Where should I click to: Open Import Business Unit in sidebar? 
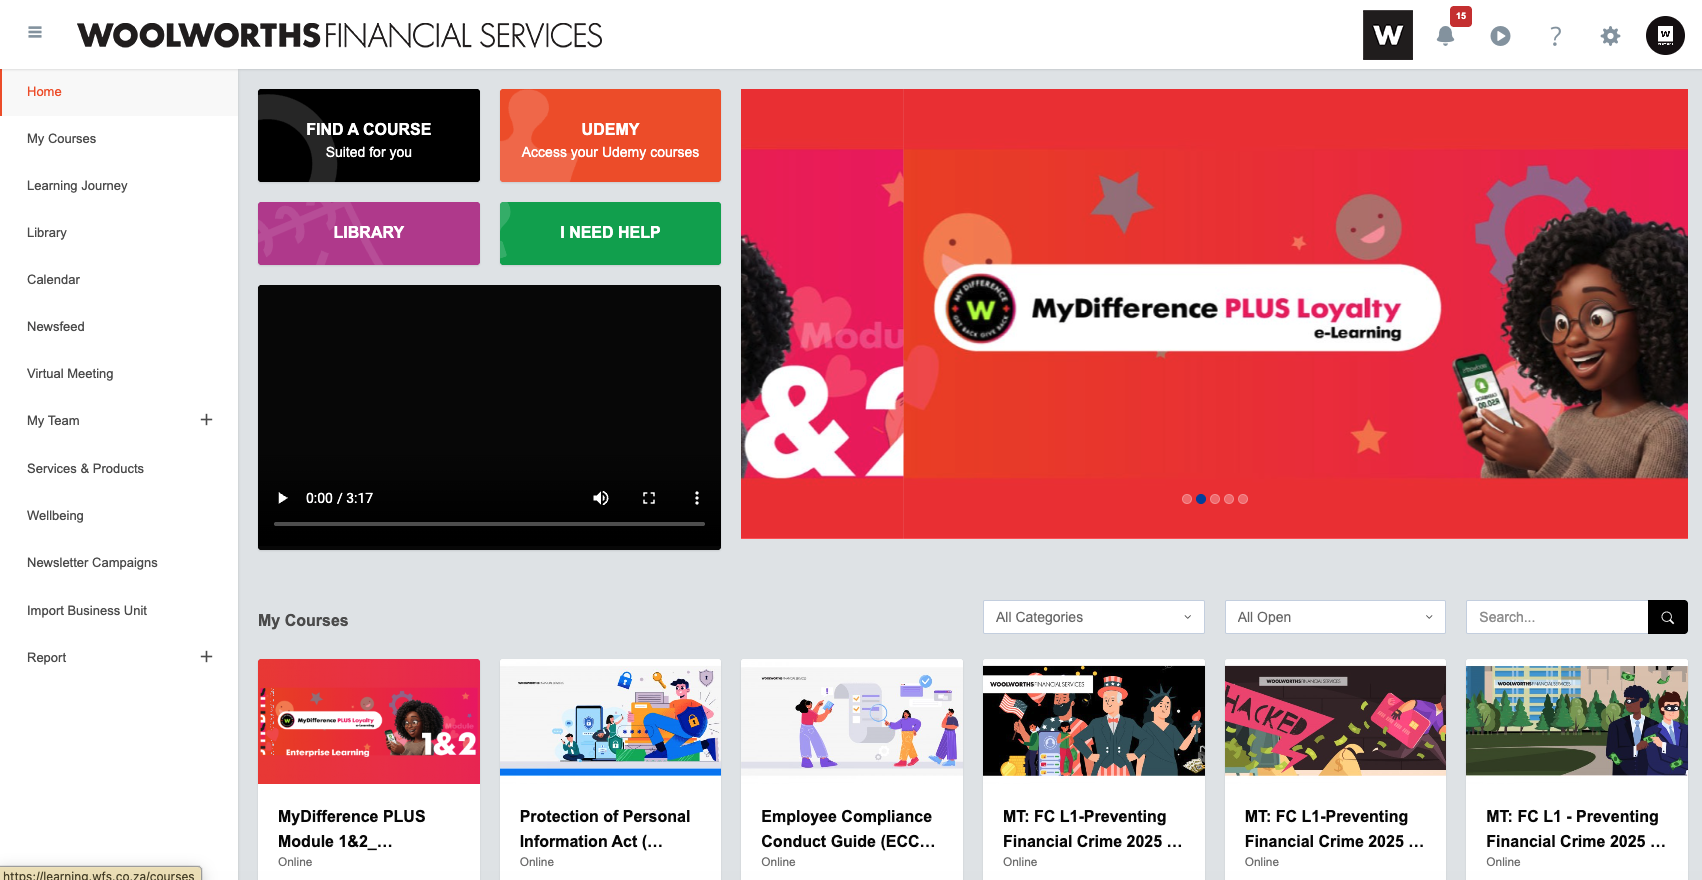[119, 611]
